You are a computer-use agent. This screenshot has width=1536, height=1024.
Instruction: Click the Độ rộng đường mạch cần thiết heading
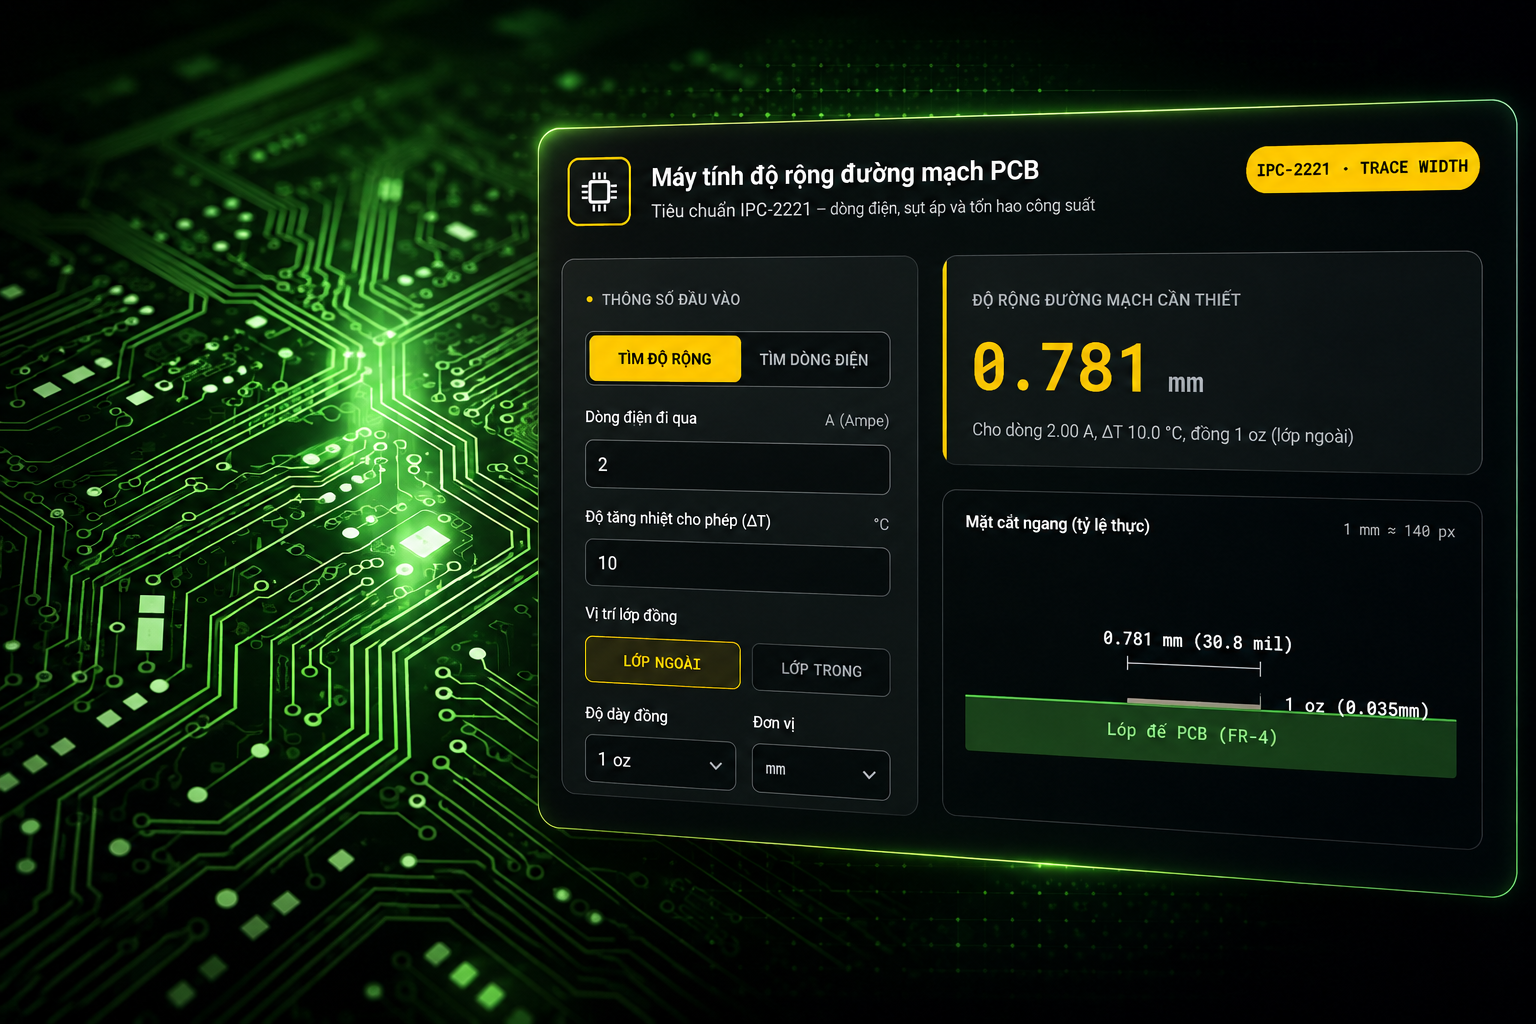[x=1106, y=300]
